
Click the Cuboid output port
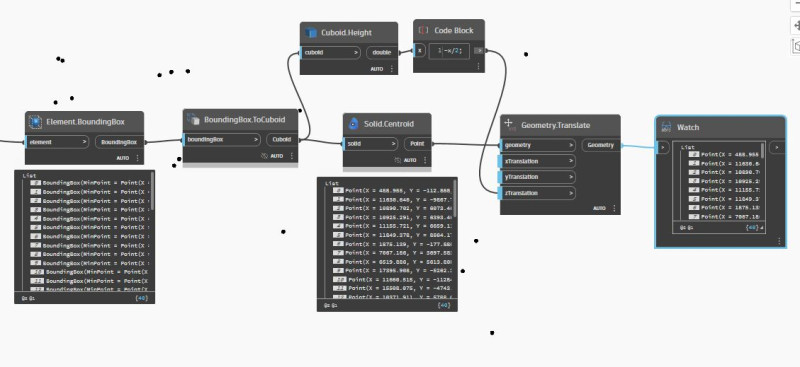(282, 139)
